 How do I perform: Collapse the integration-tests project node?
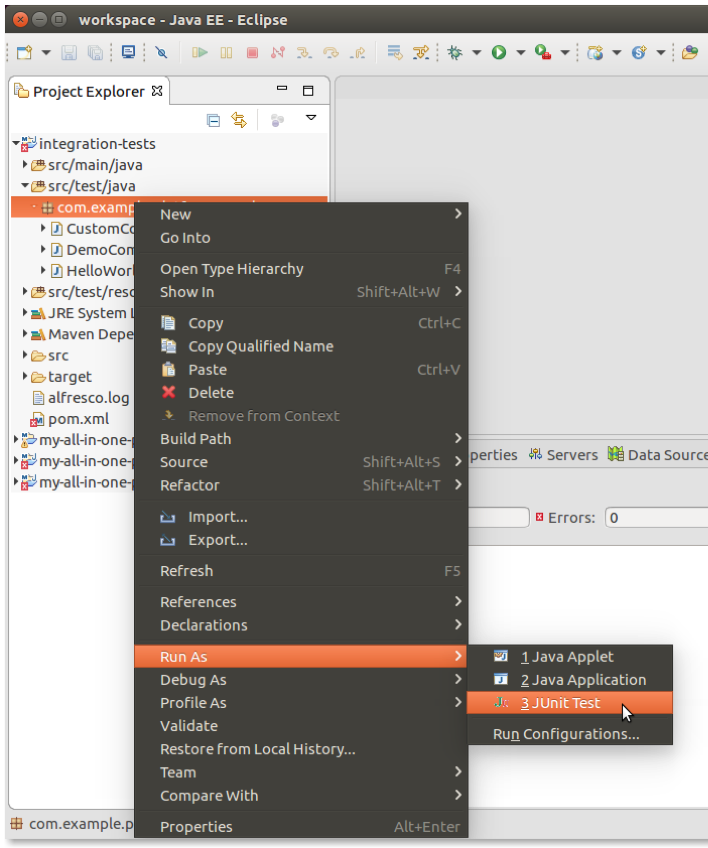pyautogui.click(x=16, y=144)
